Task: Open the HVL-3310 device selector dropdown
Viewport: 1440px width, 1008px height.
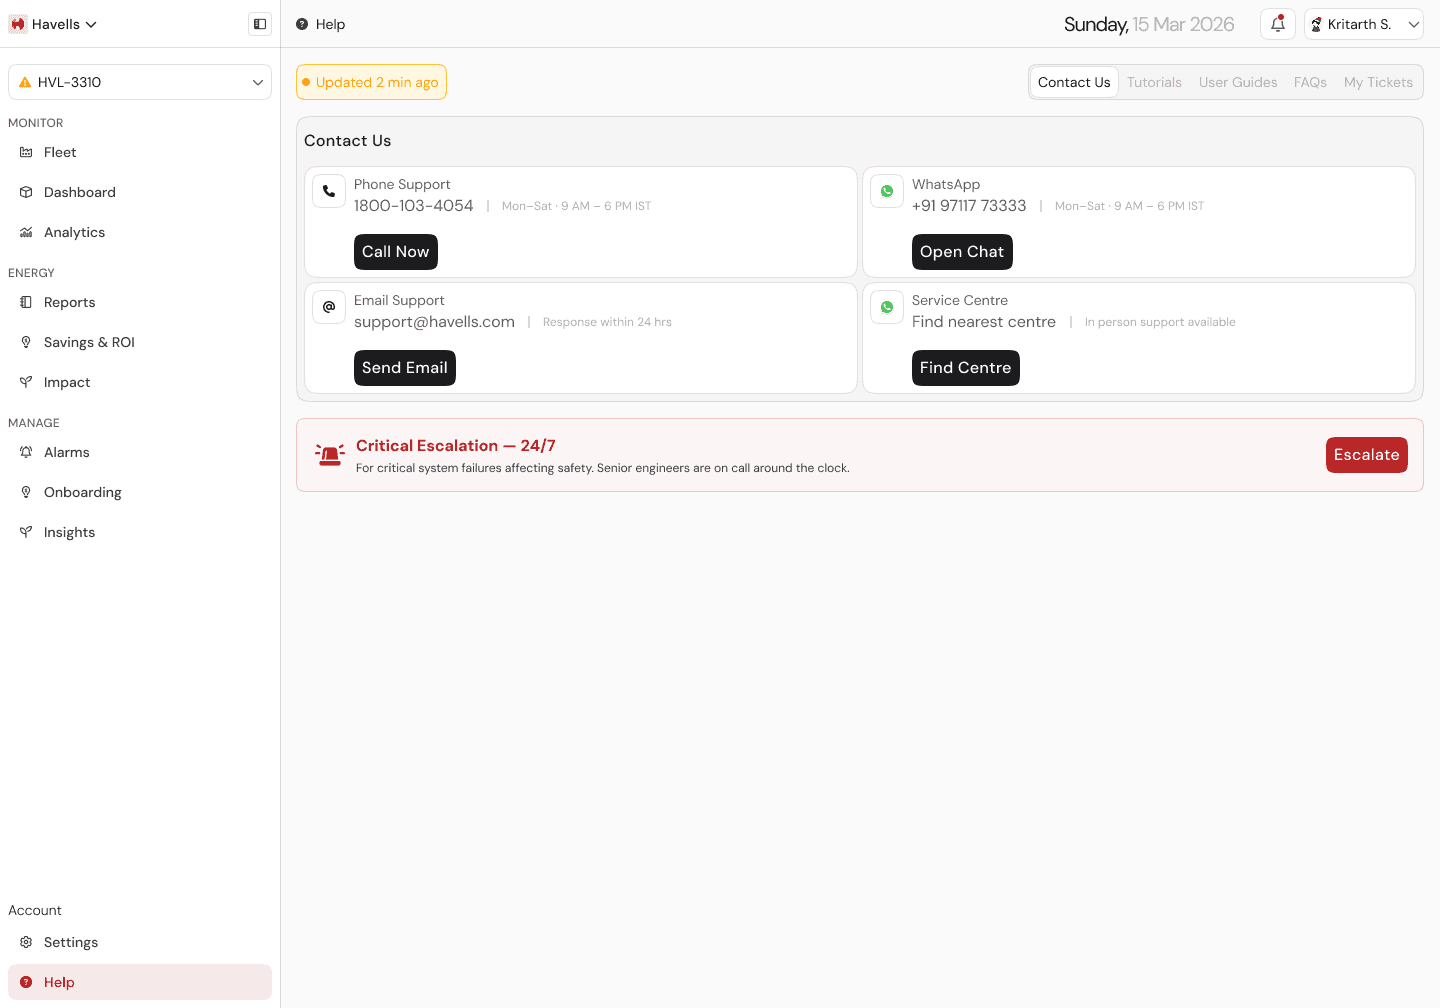Action: click(140, 82)
